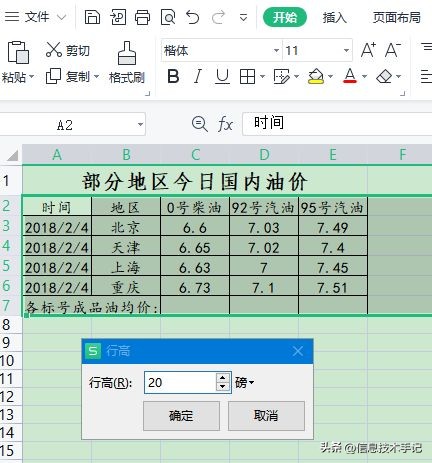Click the clear eraser icon
Image resolution: width=432 pixels, height=463 pixels.
[x=384, y=77]
